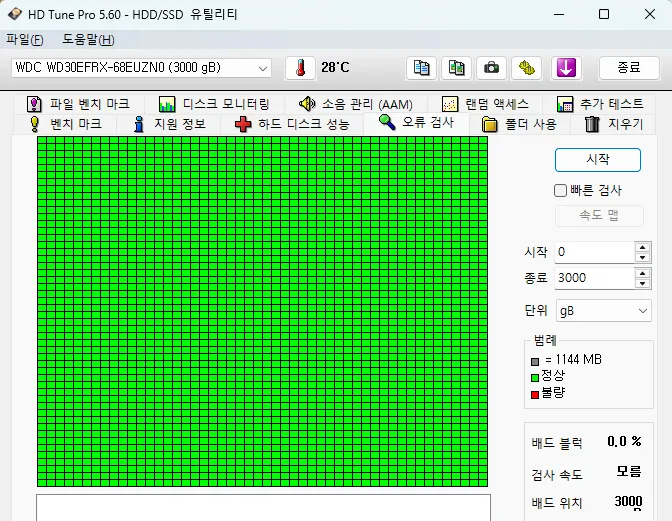Switch to the 하드 디스크 성능 tab
Viewport: 672px width, 521px height.
click(292, 124)
